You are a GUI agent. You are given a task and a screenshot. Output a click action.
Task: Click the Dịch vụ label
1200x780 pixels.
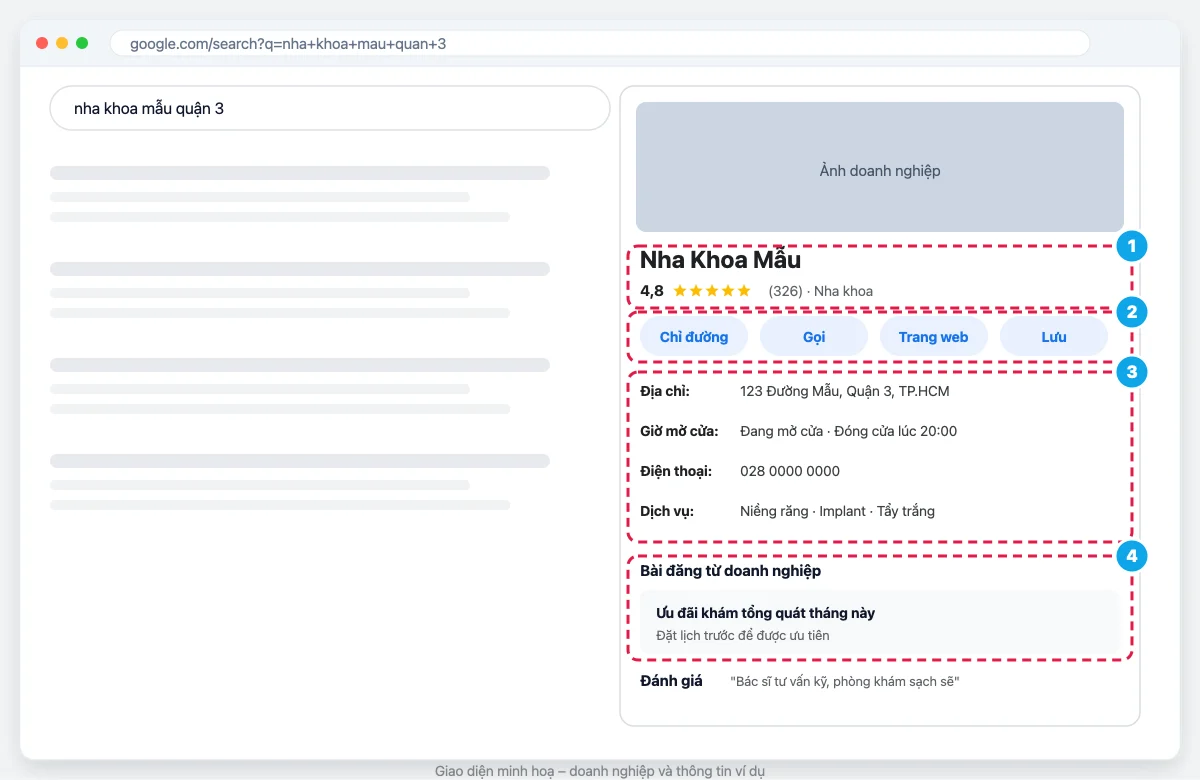pyautogui.click(x=667, y=511)
